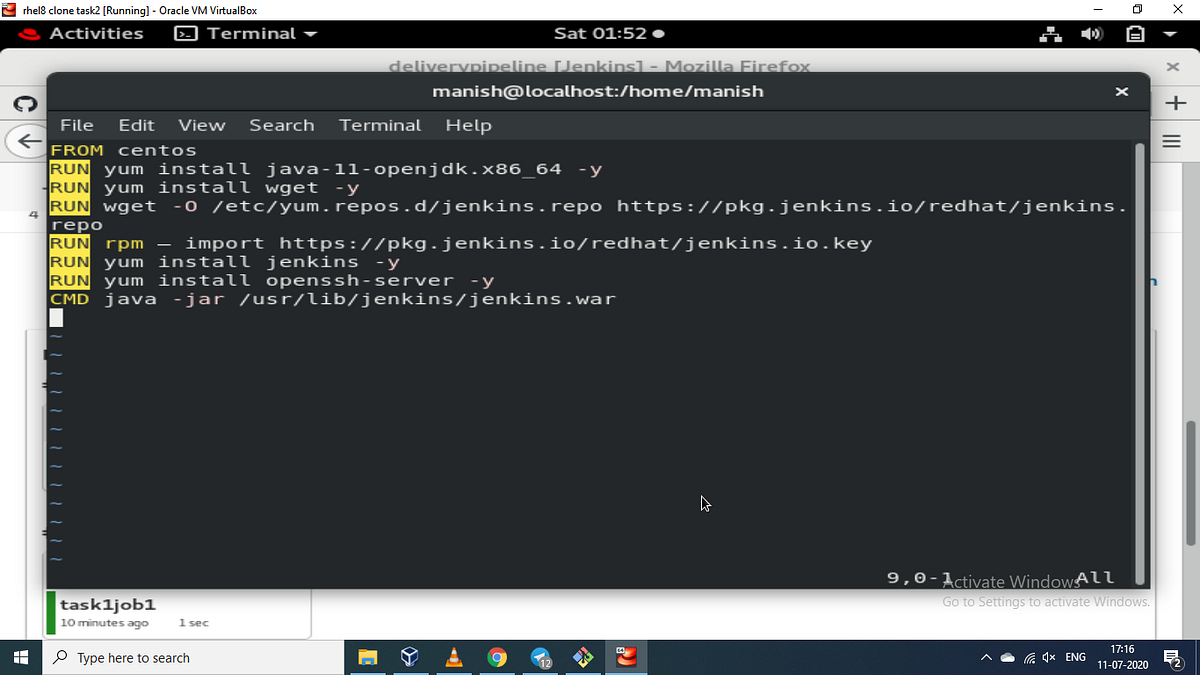1200x675 pixels.
Task: Unmute the speaker in the system tray
Action: 1048,657
